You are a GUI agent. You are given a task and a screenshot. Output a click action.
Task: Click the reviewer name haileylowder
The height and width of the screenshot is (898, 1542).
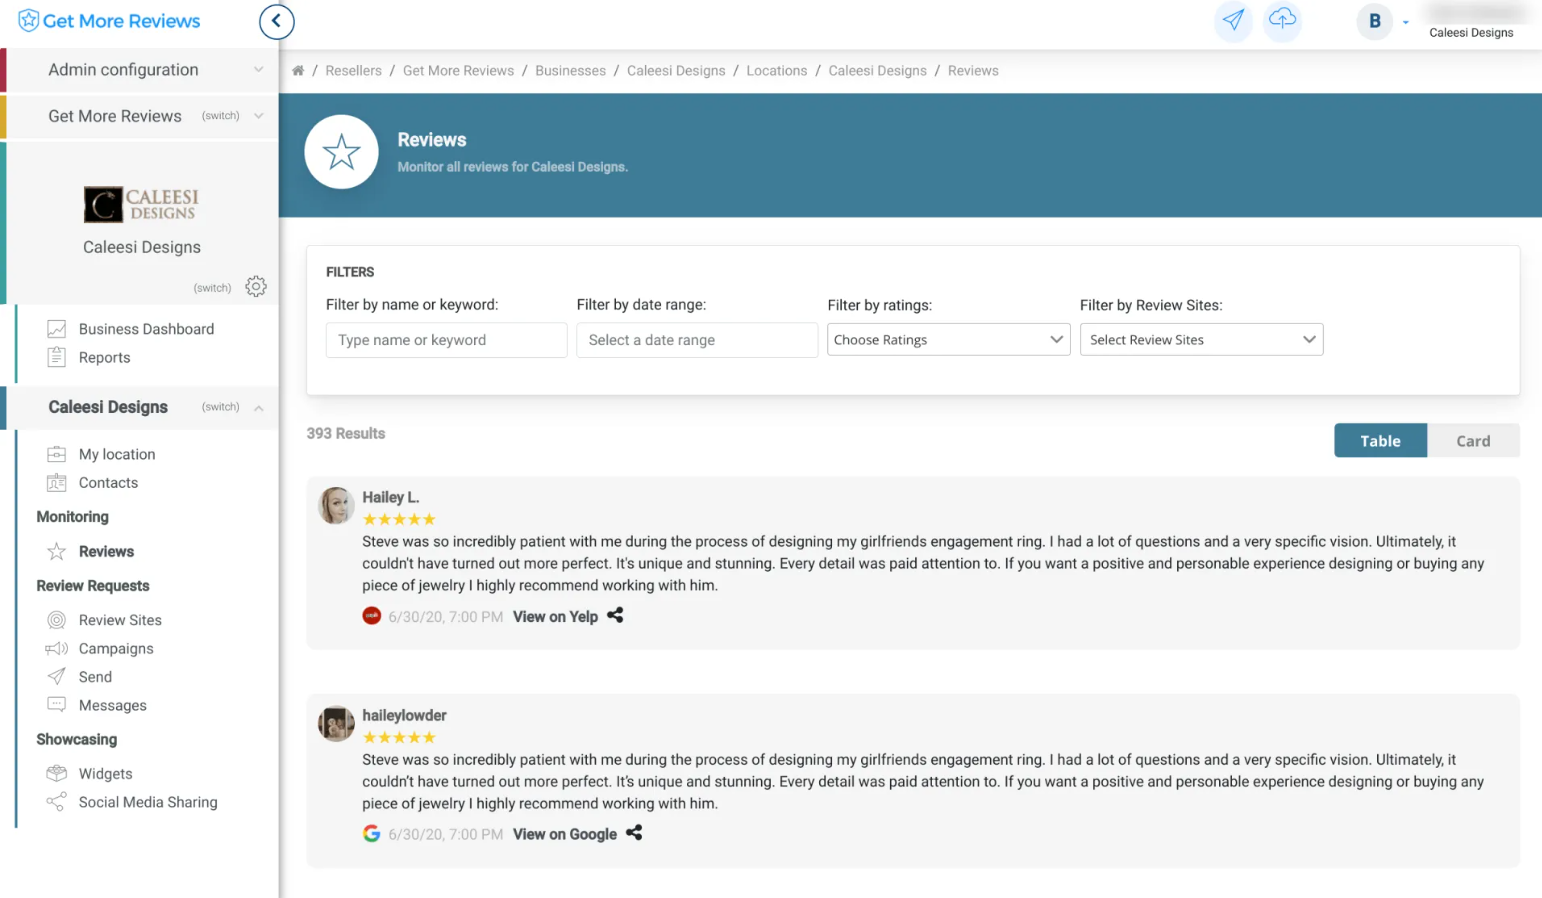(404, 715)
